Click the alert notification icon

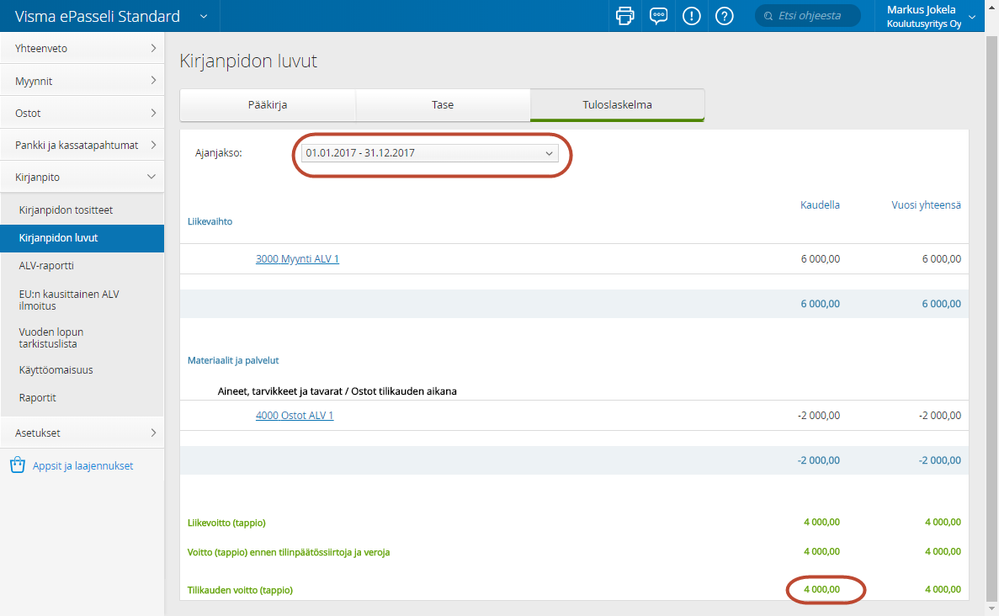691,16
